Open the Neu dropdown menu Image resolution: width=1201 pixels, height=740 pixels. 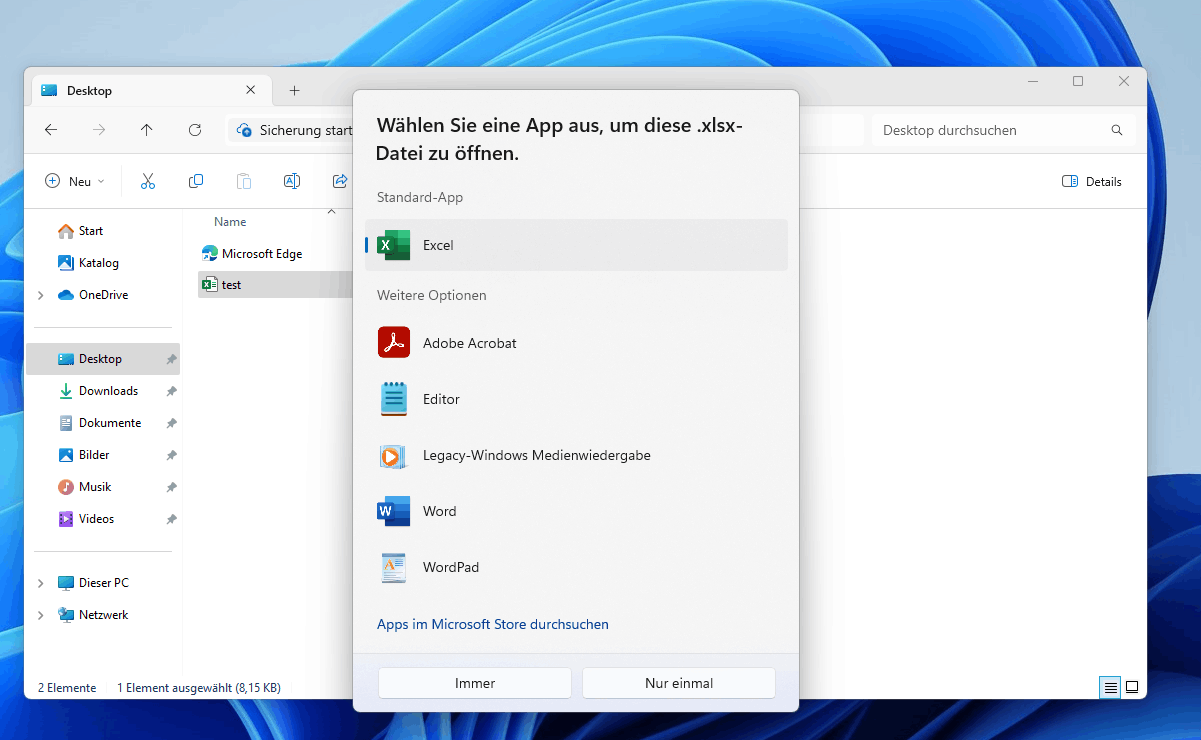tap(75, 181)
